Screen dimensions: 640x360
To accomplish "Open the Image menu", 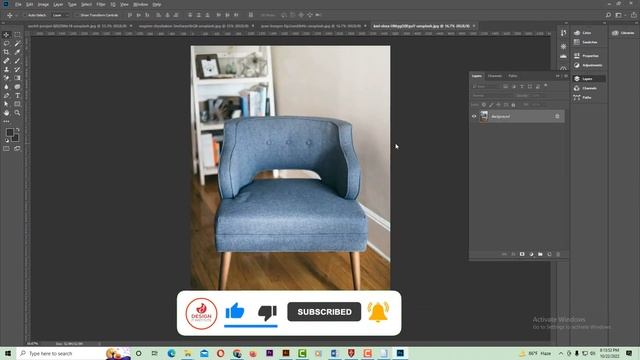I will click(43, 4).
